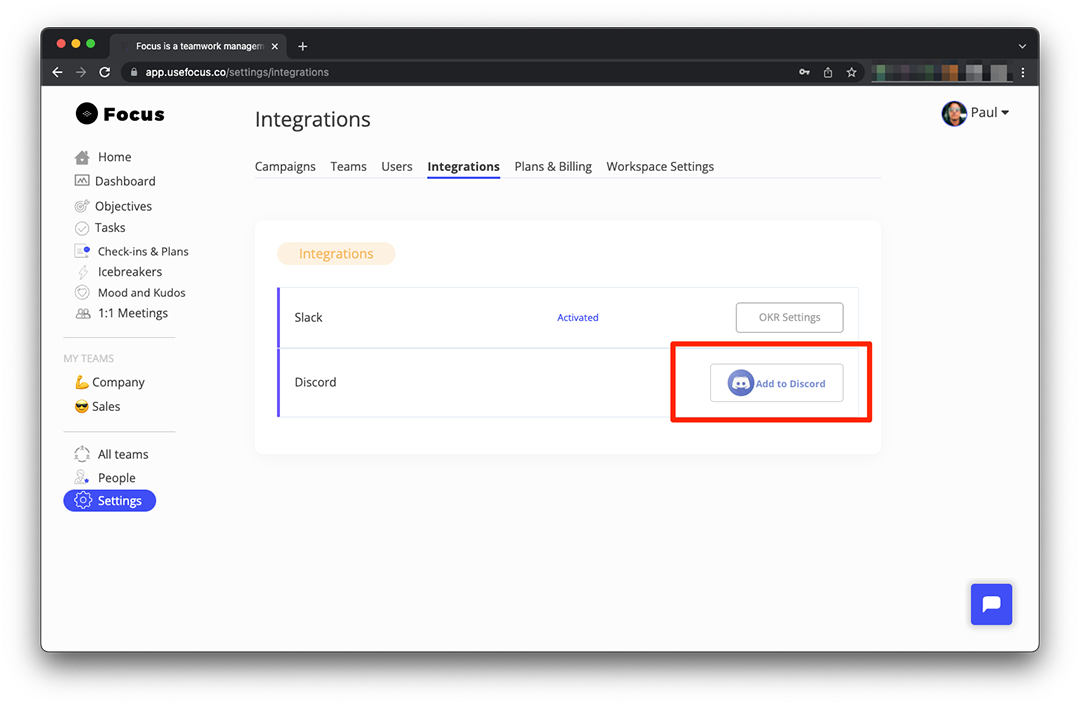Switch to the Teams tab

click(x=349, y=166)
